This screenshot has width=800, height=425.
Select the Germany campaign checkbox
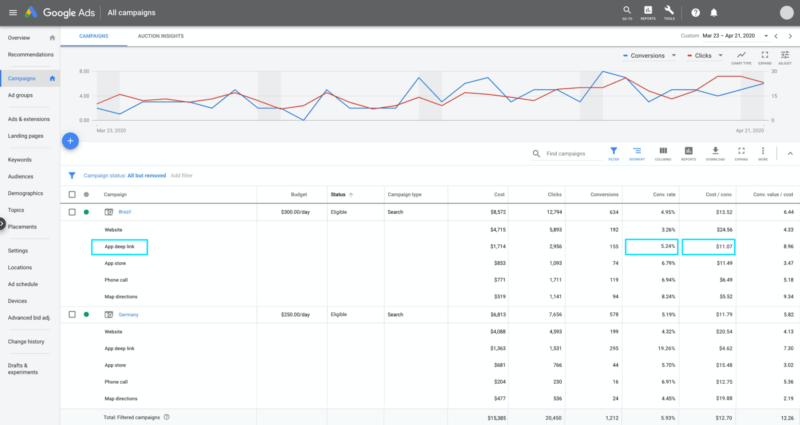tap(72, 314)
